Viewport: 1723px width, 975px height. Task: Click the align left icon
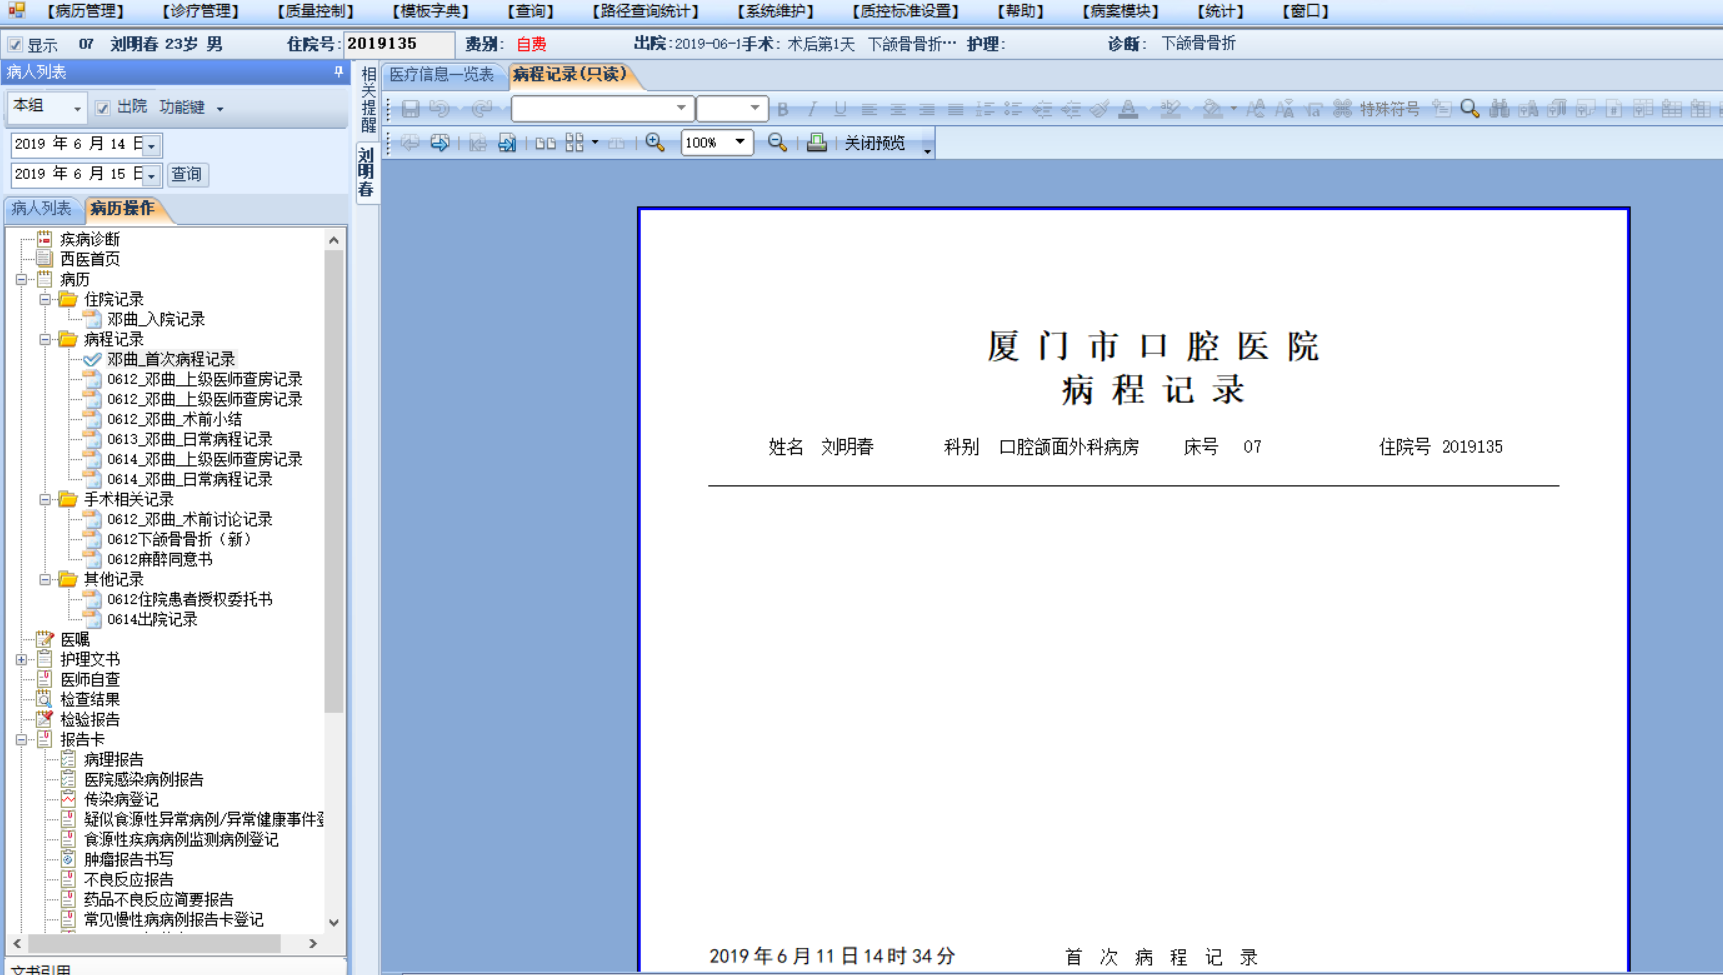869,109
